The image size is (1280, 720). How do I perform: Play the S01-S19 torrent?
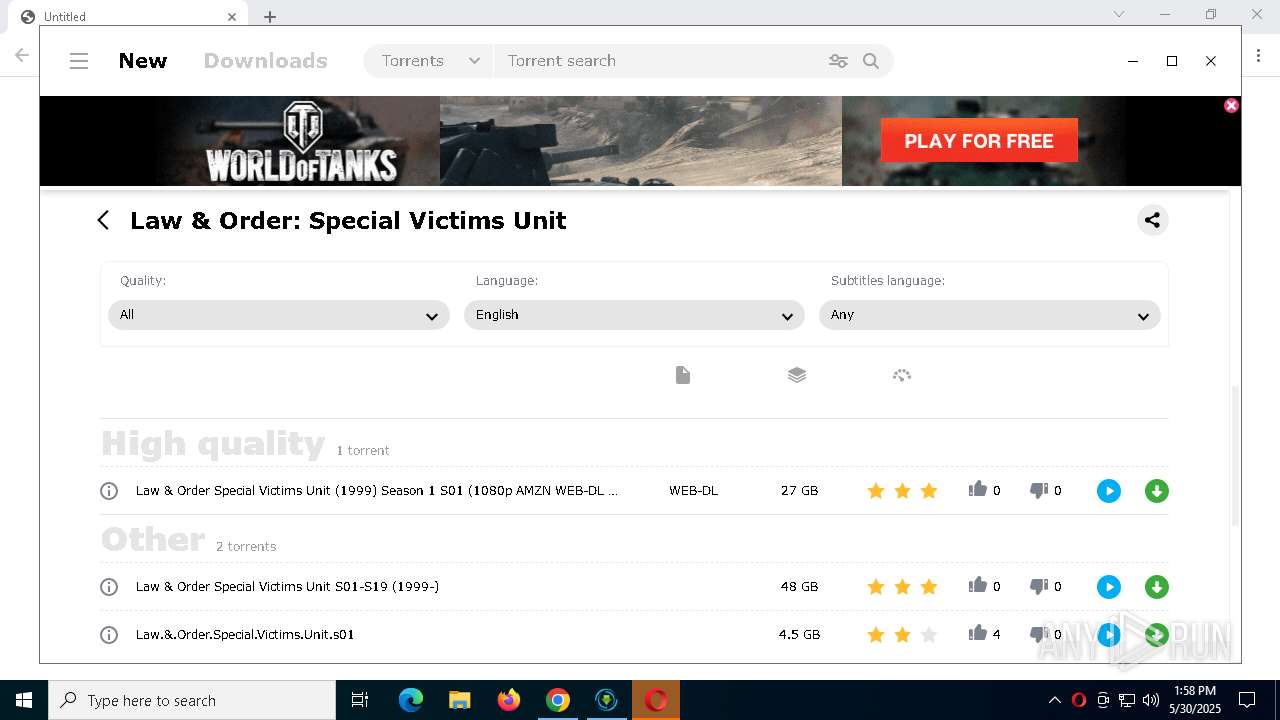point(1109,587)
